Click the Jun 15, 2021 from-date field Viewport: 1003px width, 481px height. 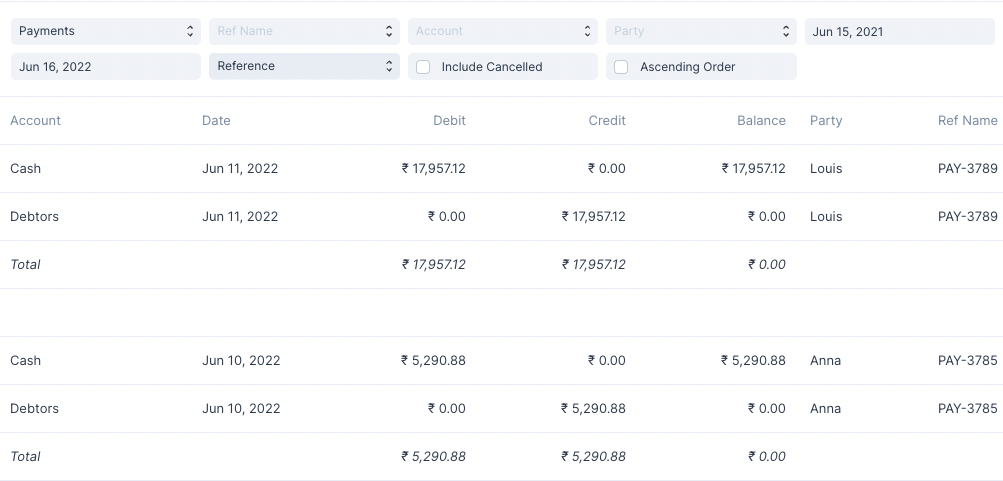tap(899, 31)
